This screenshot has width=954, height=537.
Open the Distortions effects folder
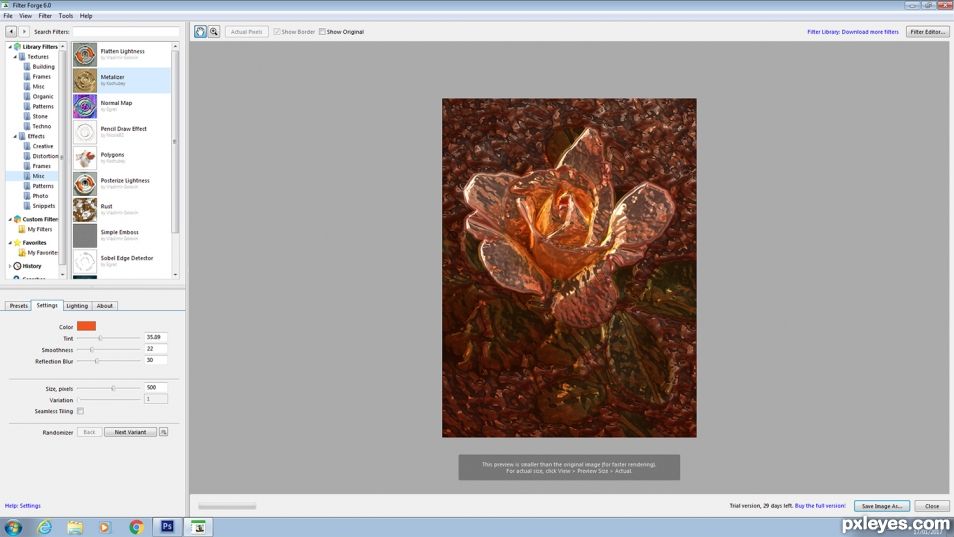tap(41, 156)
